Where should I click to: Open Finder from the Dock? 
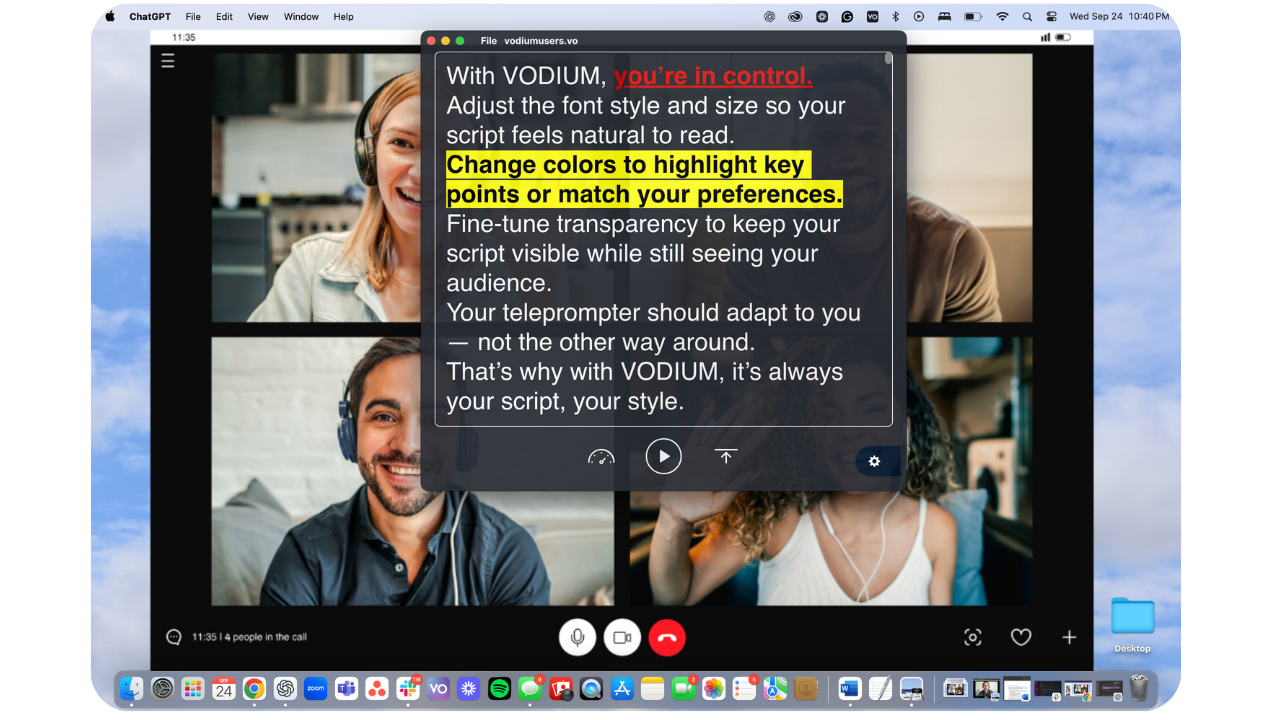[131, 688]
